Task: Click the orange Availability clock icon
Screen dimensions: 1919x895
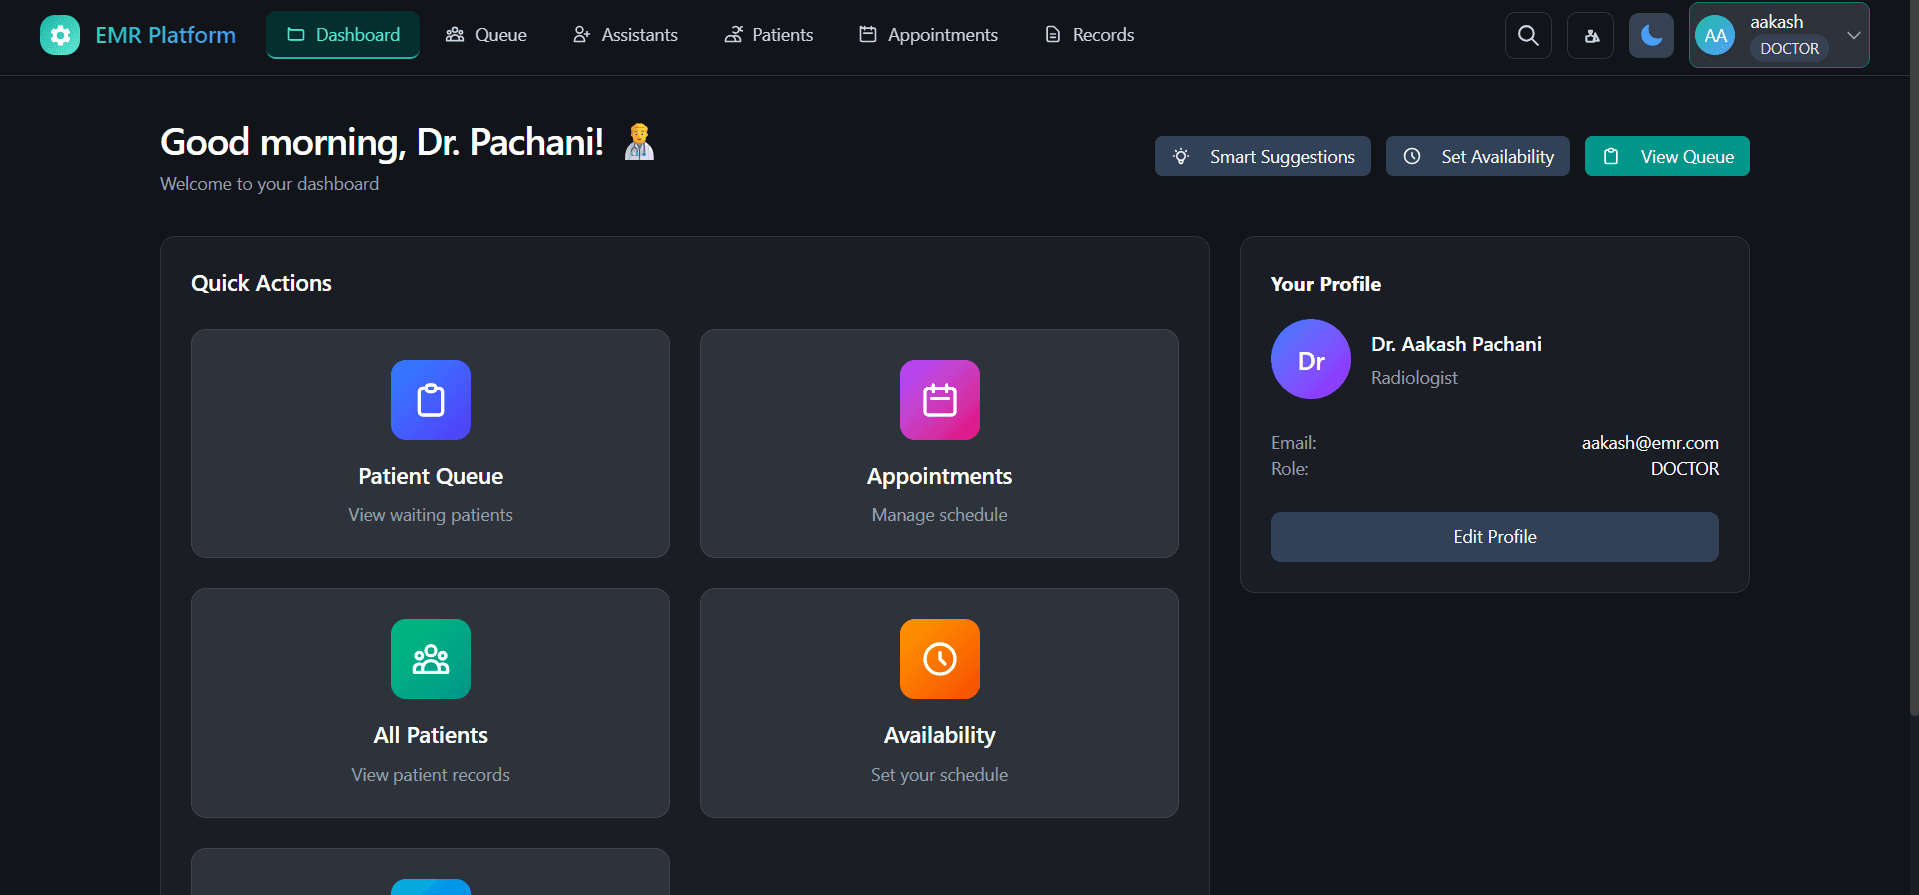Action: click(x=940, y=659)
